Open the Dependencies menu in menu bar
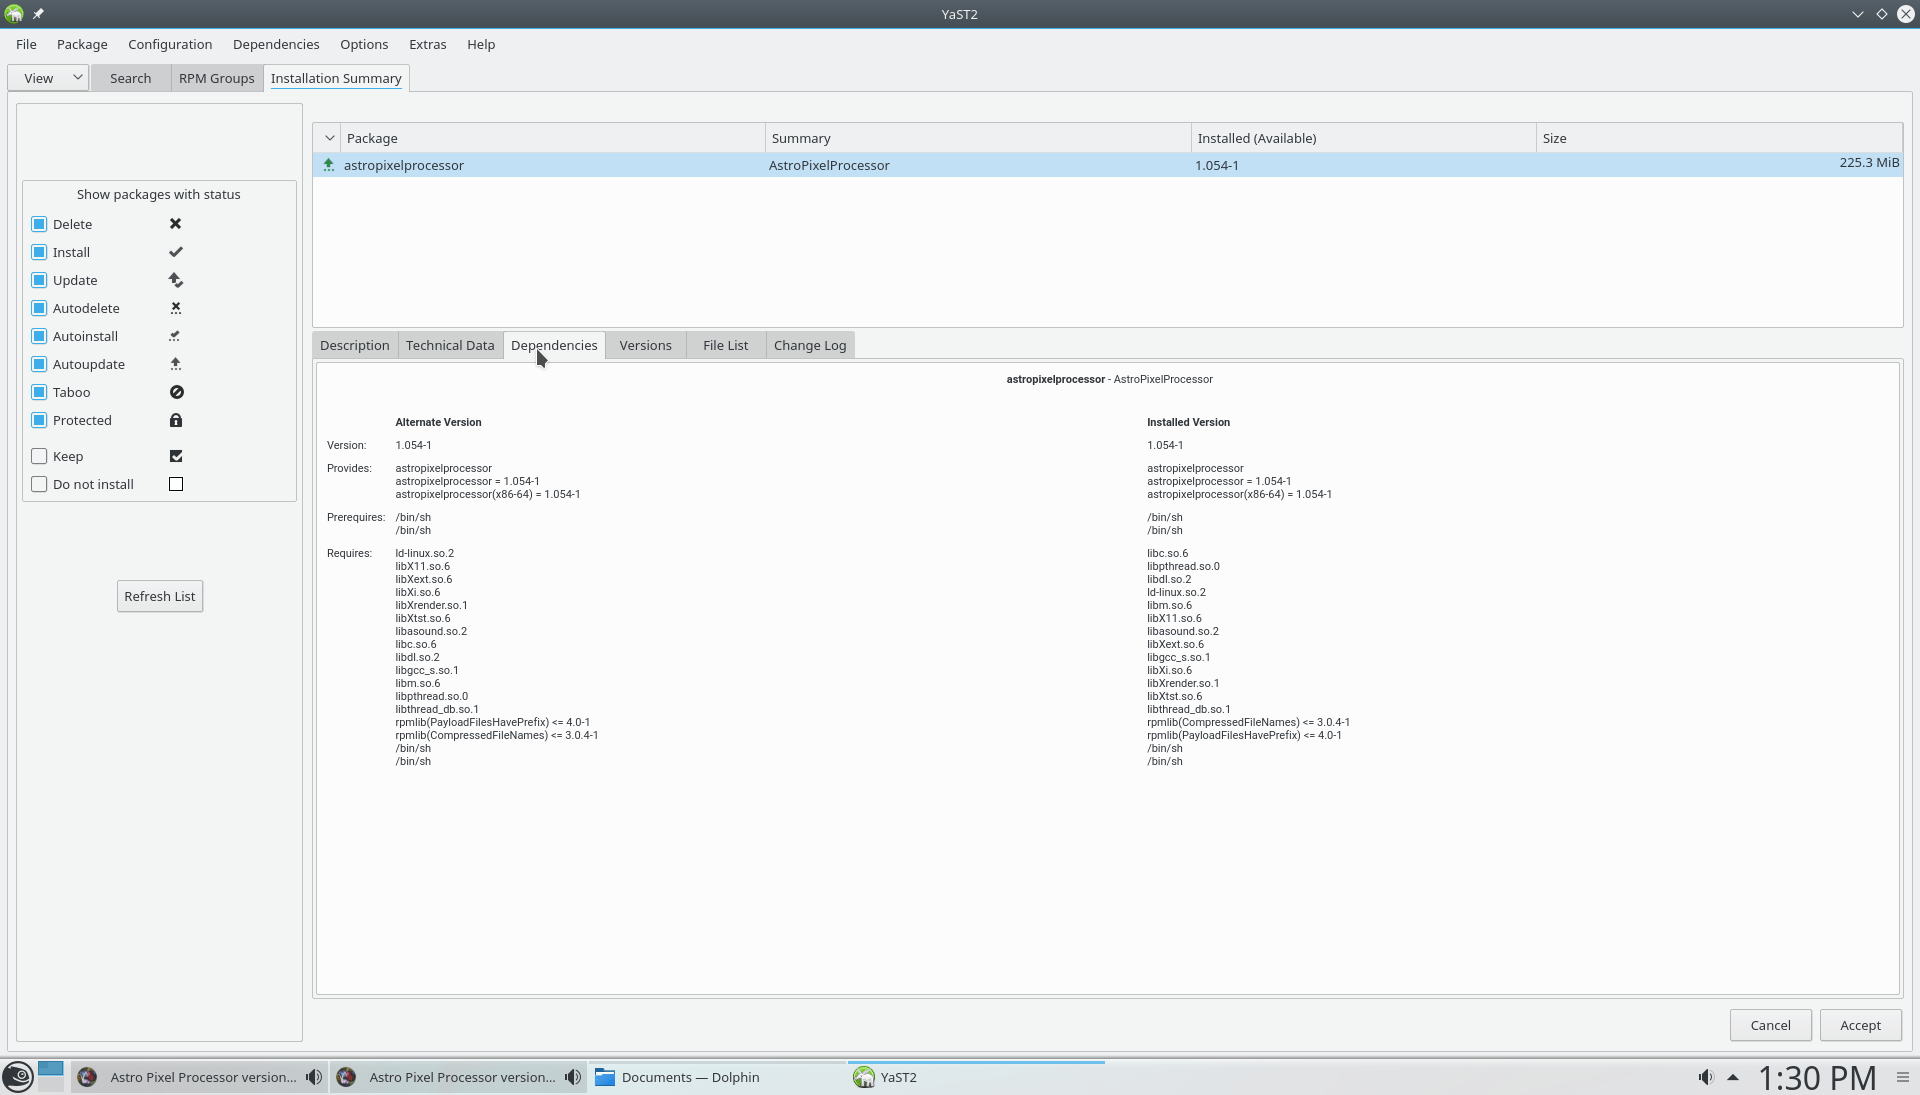1920x1095 pixels. pyautogui.click(x=276, y=44)
